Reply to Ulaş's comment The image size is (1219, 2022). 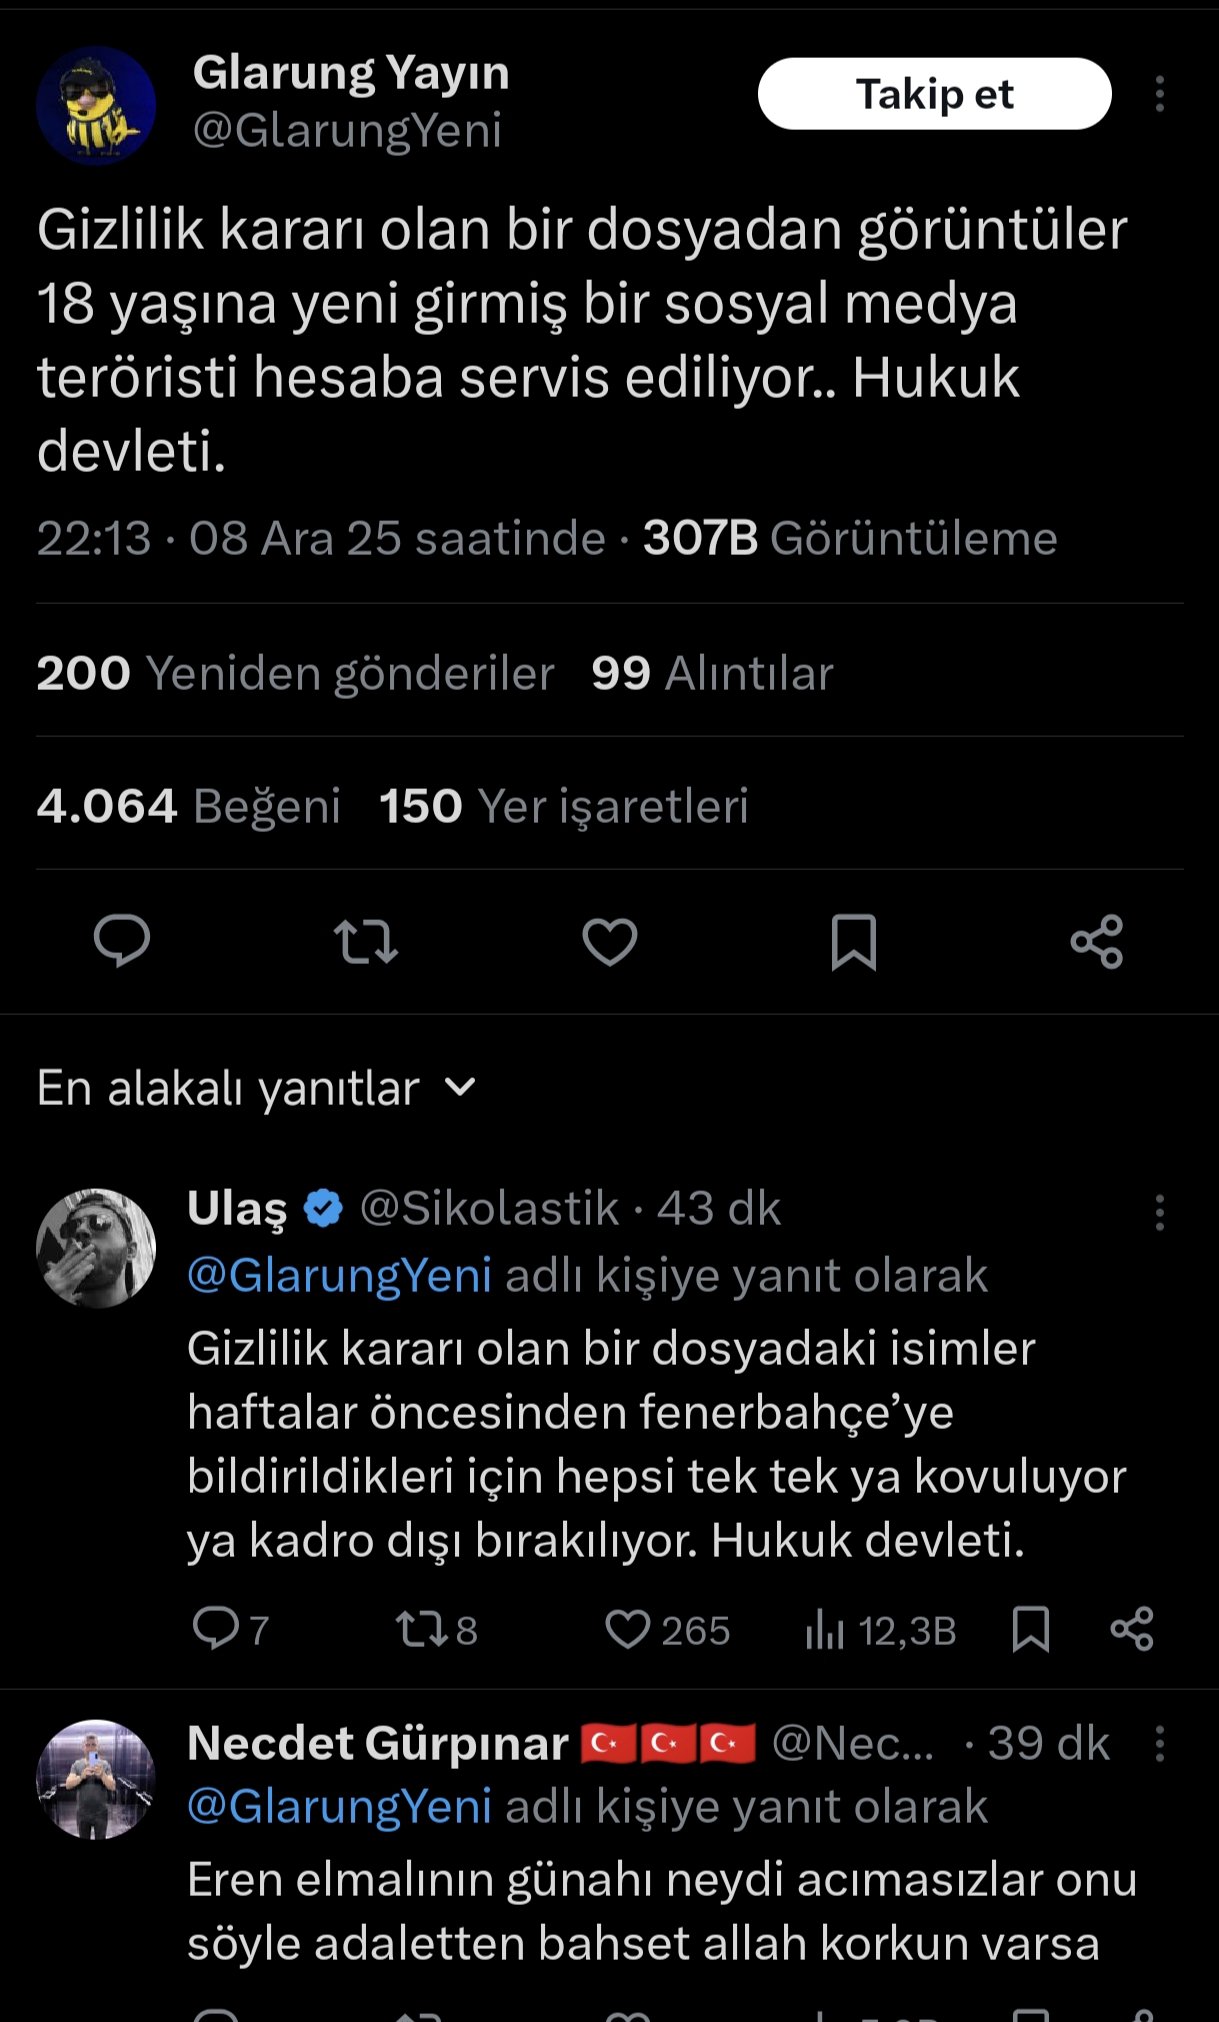216,1630
